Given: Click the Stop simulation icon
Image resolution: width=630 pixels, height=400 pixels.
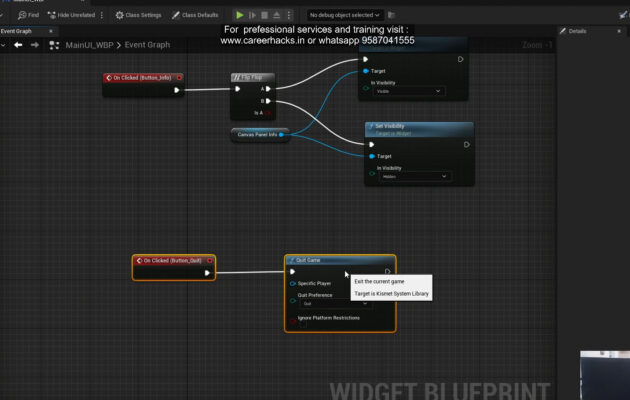Looking at the screenshot, I should point(263,15).
